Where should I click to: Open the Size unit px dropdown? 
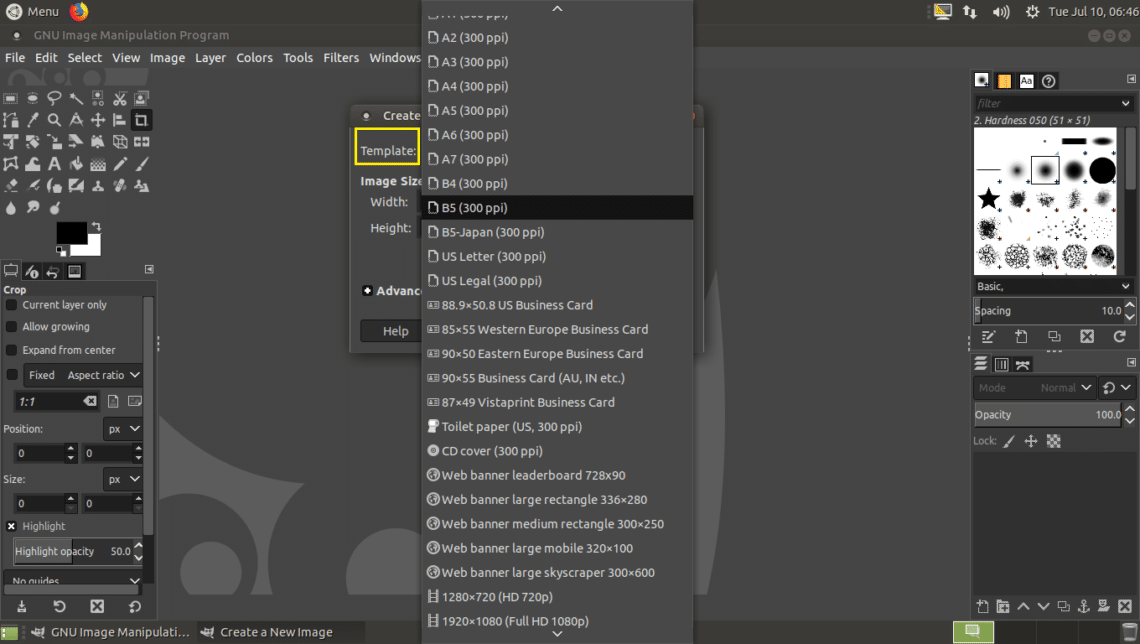pos(123,480)
